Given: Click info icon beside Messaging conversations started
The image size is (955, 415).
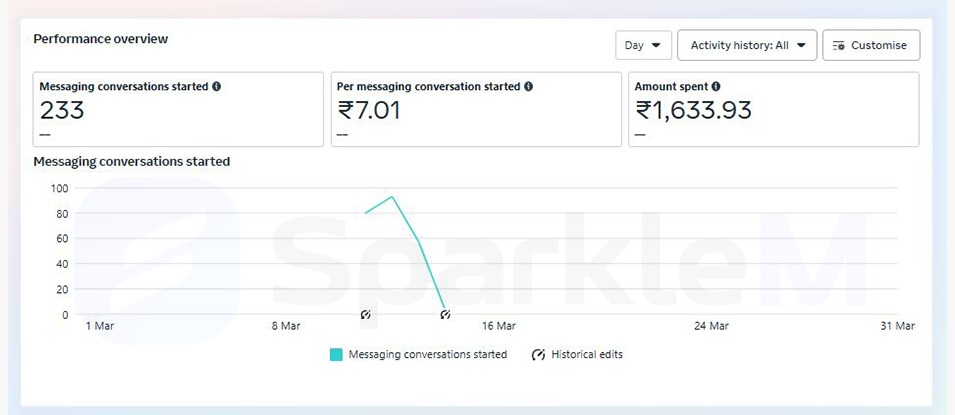Looking at the screenshot, I should tap(217, 87).
